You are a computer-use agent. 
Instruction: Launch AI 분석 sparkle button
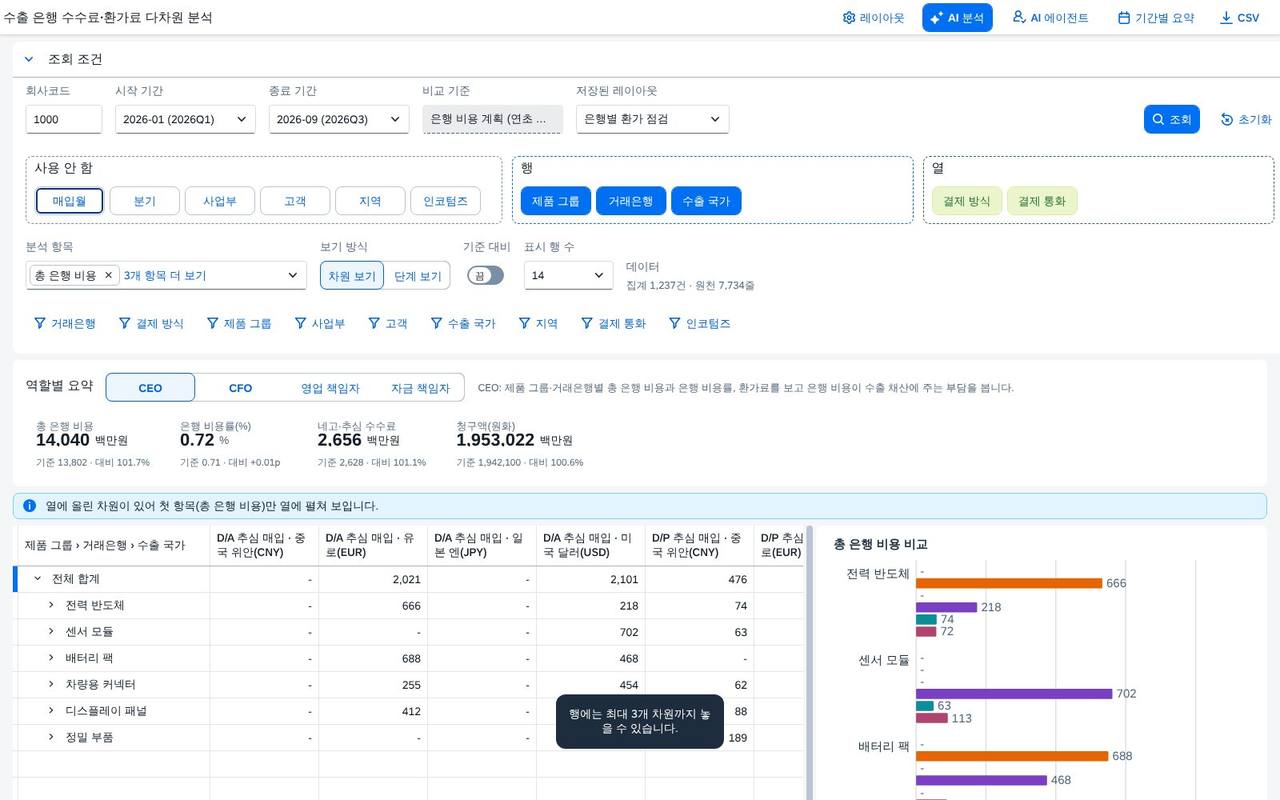click(957, 18)
